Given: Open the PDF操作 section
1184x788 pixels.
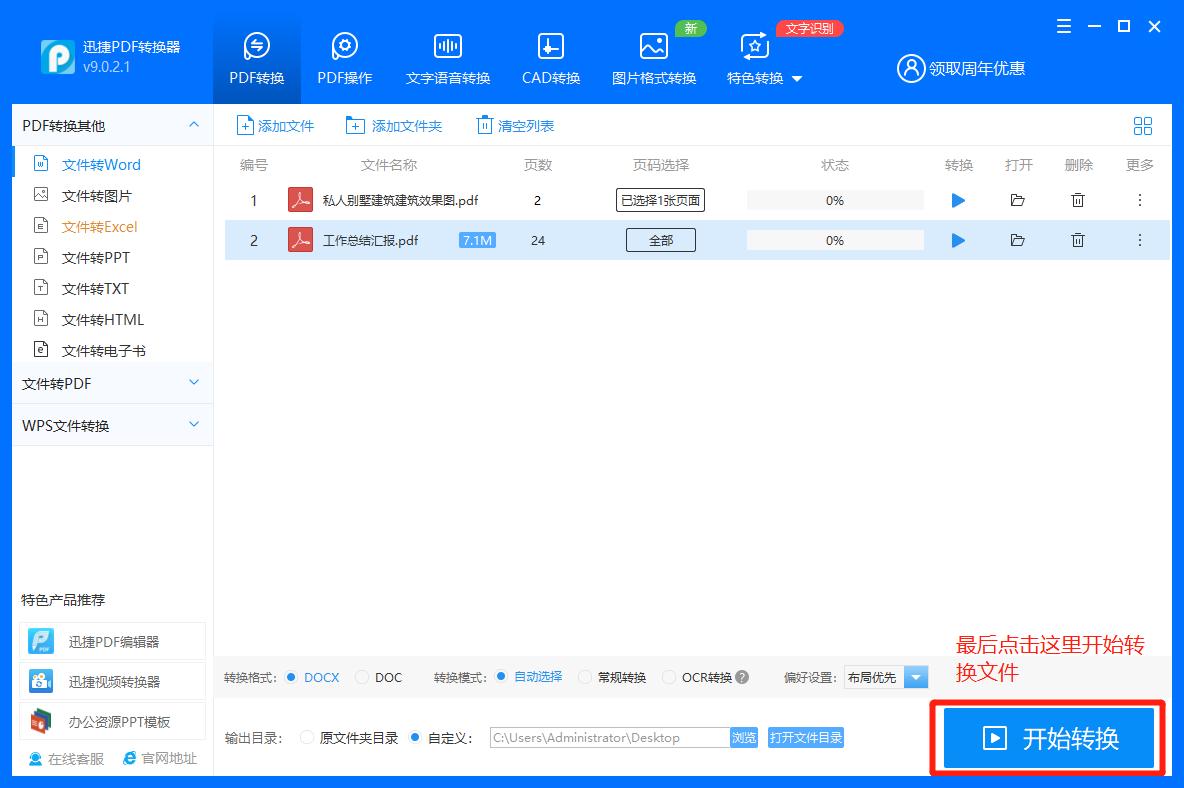Looking at the screenshot, I should point(344,55).
